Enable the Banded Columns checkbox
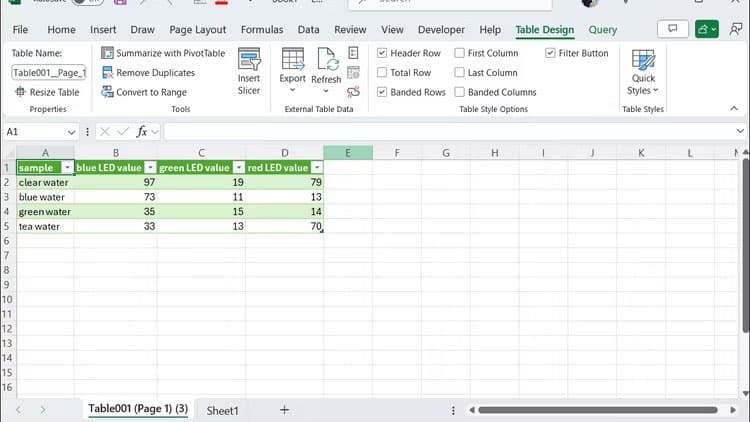 point(460,92)
